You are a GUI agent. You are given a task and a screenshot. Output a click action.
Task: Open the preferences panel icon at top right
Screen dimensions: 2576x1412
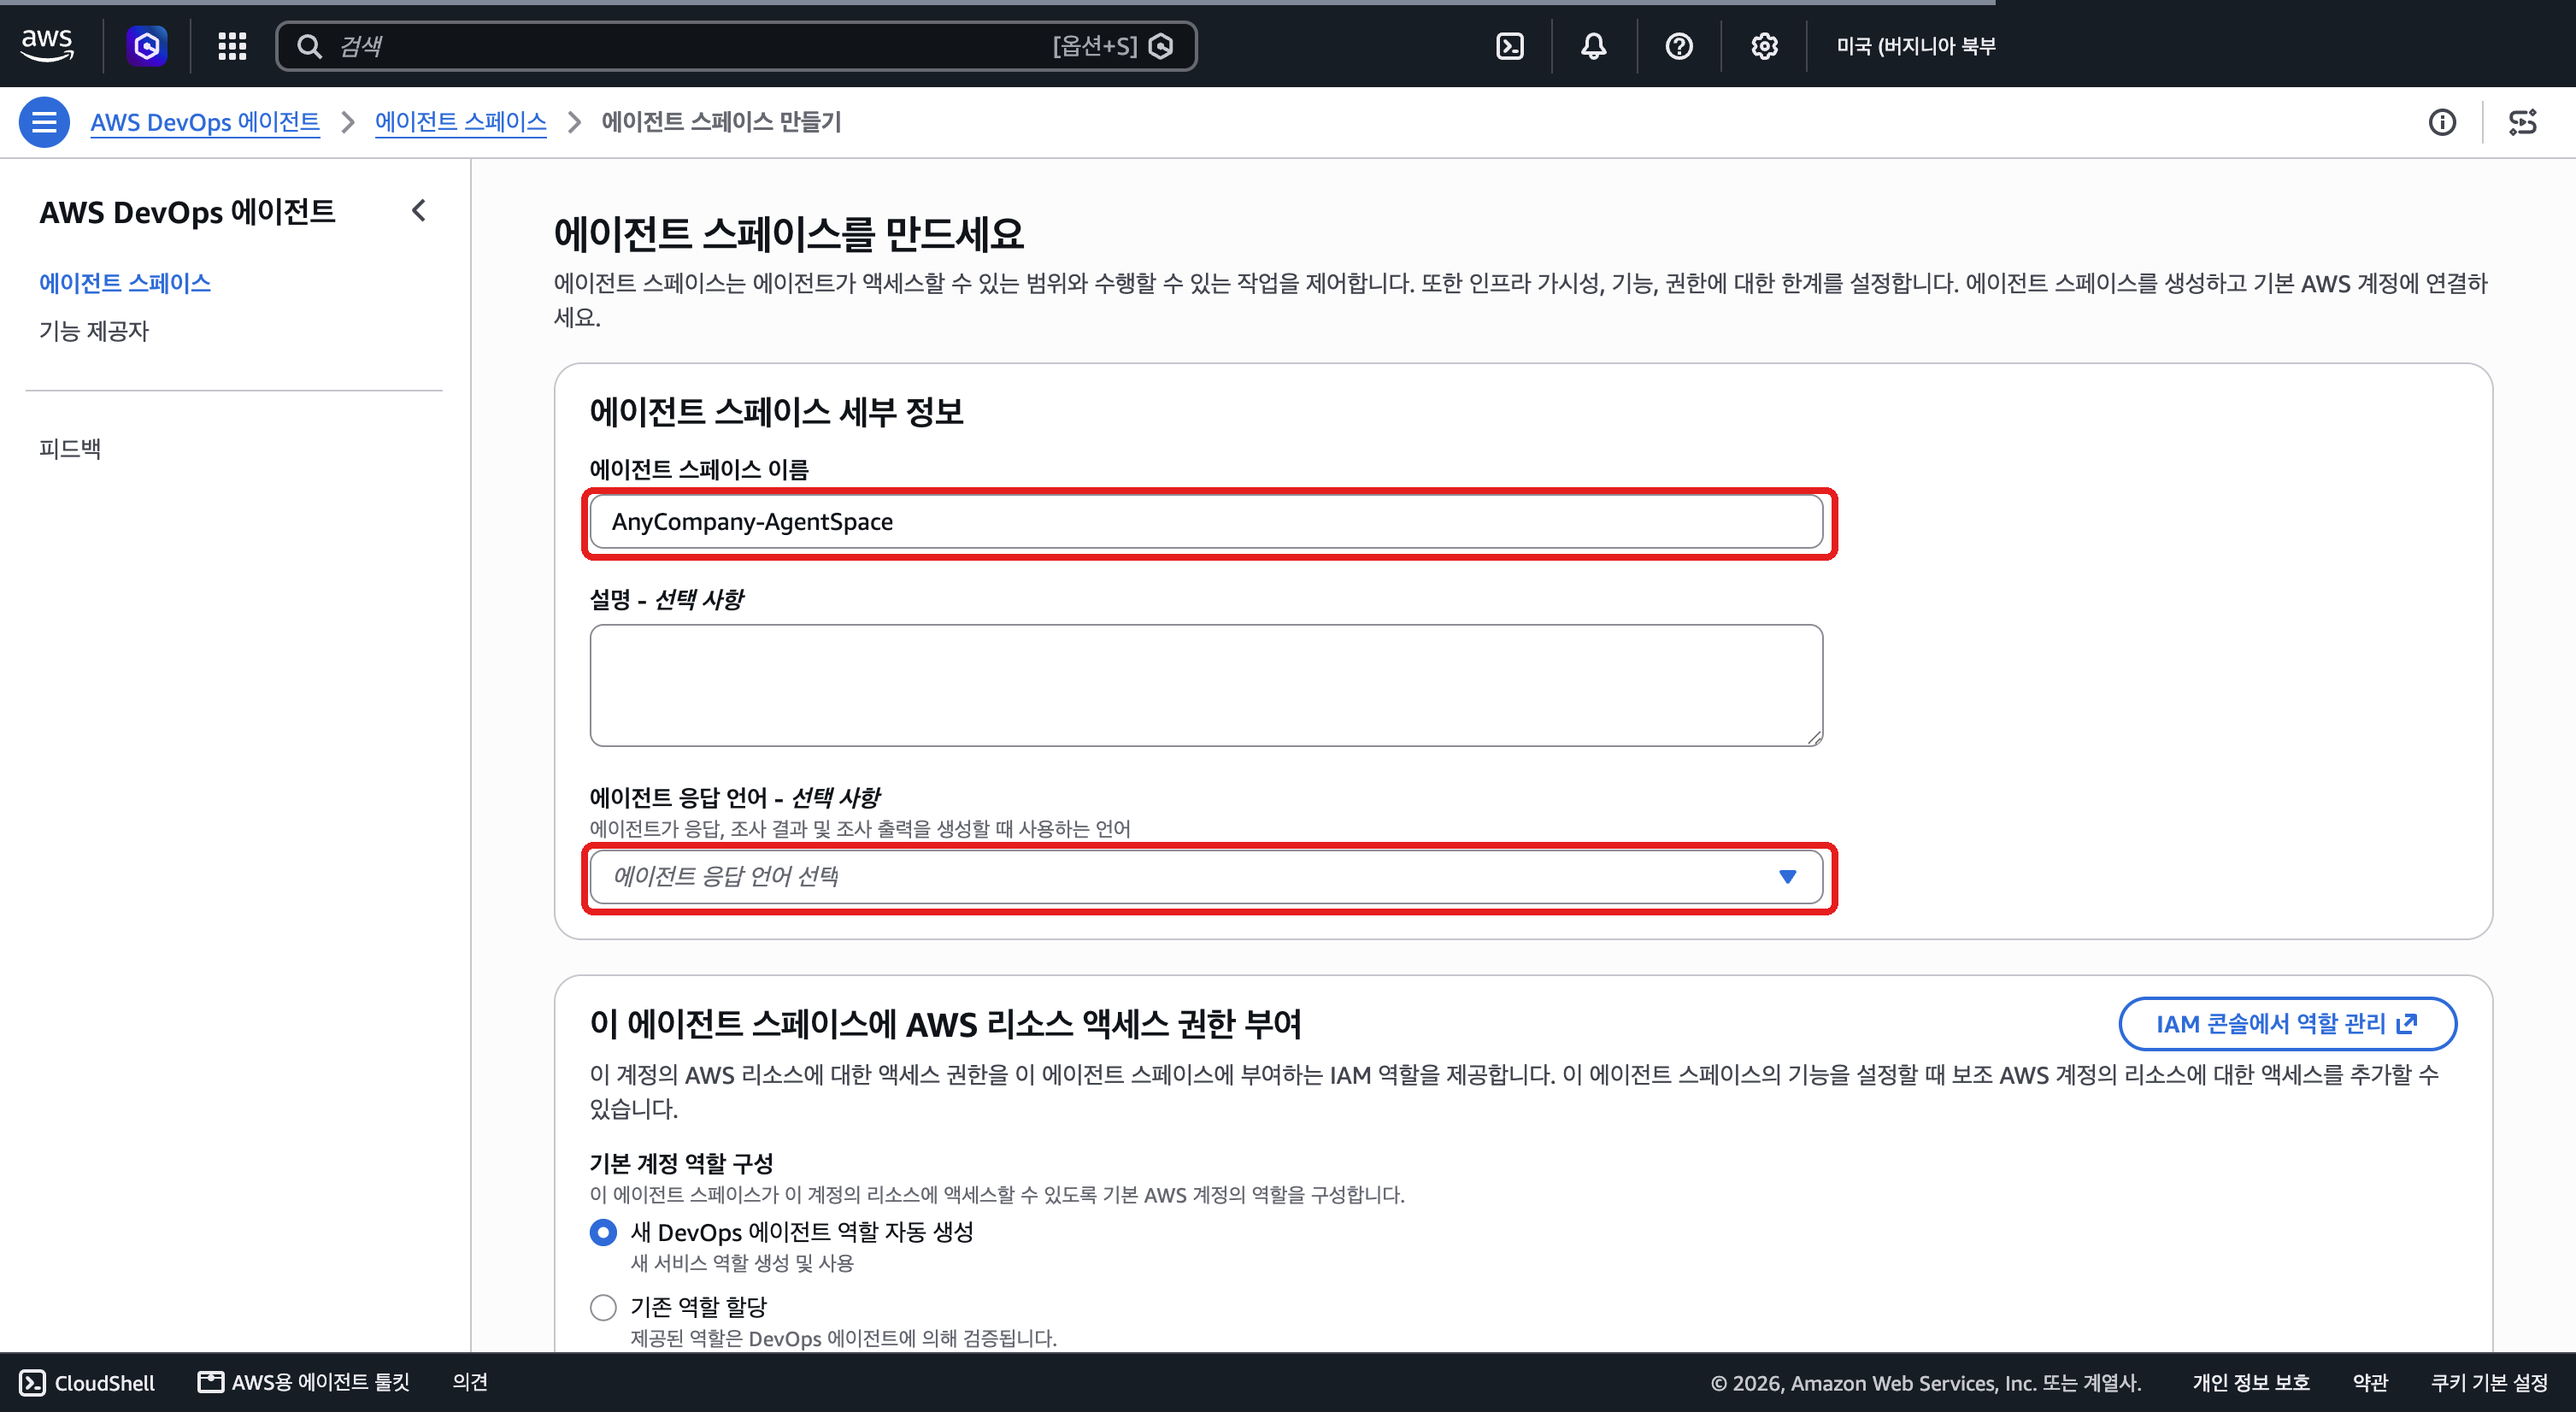[x=2523, y=122]
